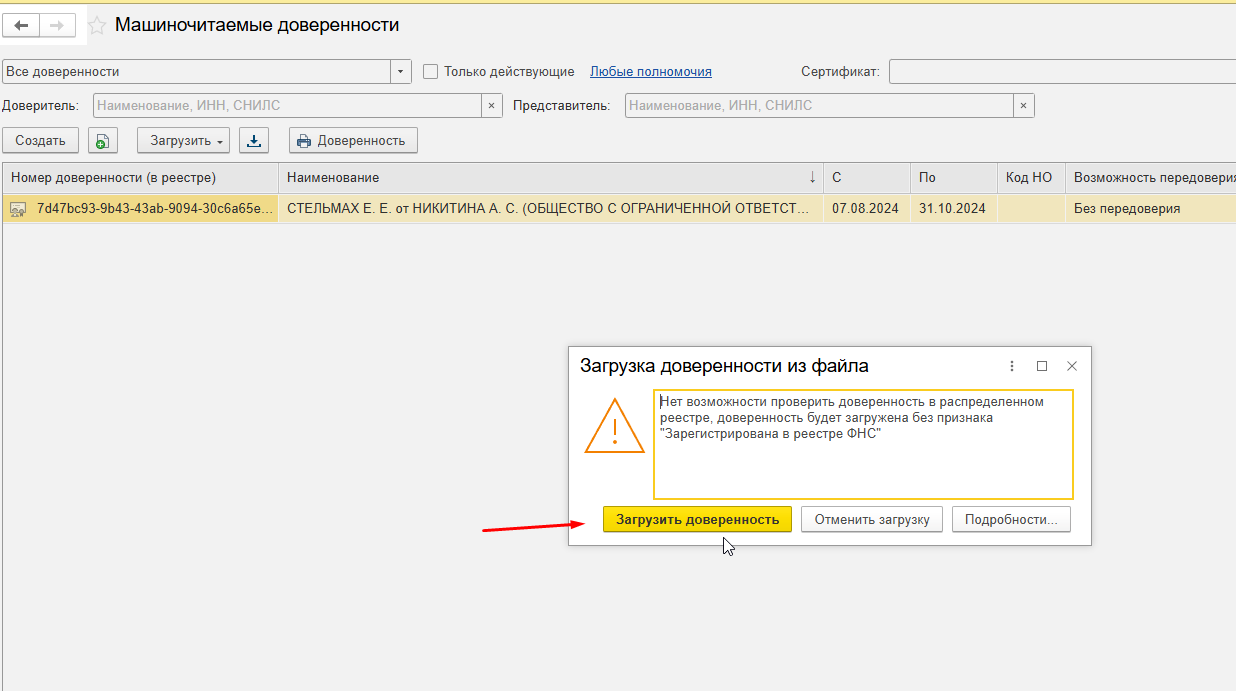This screenshot has height=691, width=1236.
Task: Click the 'Наименование' column header
Action: point(333,177)
